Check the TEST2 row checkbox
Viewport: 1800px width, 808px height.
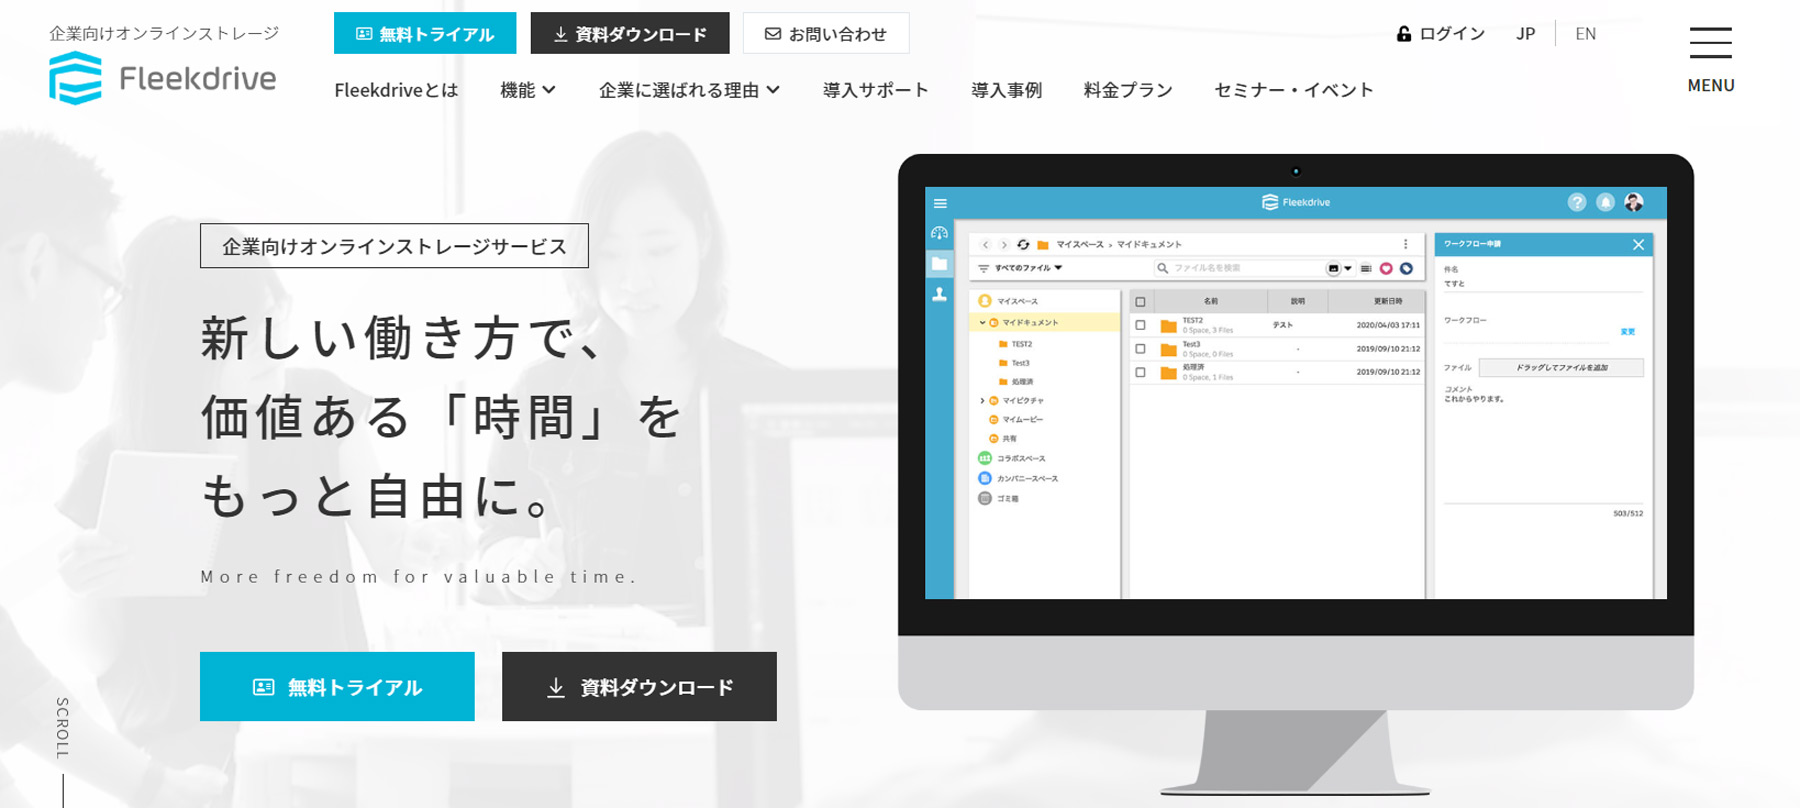point(1140,325)
